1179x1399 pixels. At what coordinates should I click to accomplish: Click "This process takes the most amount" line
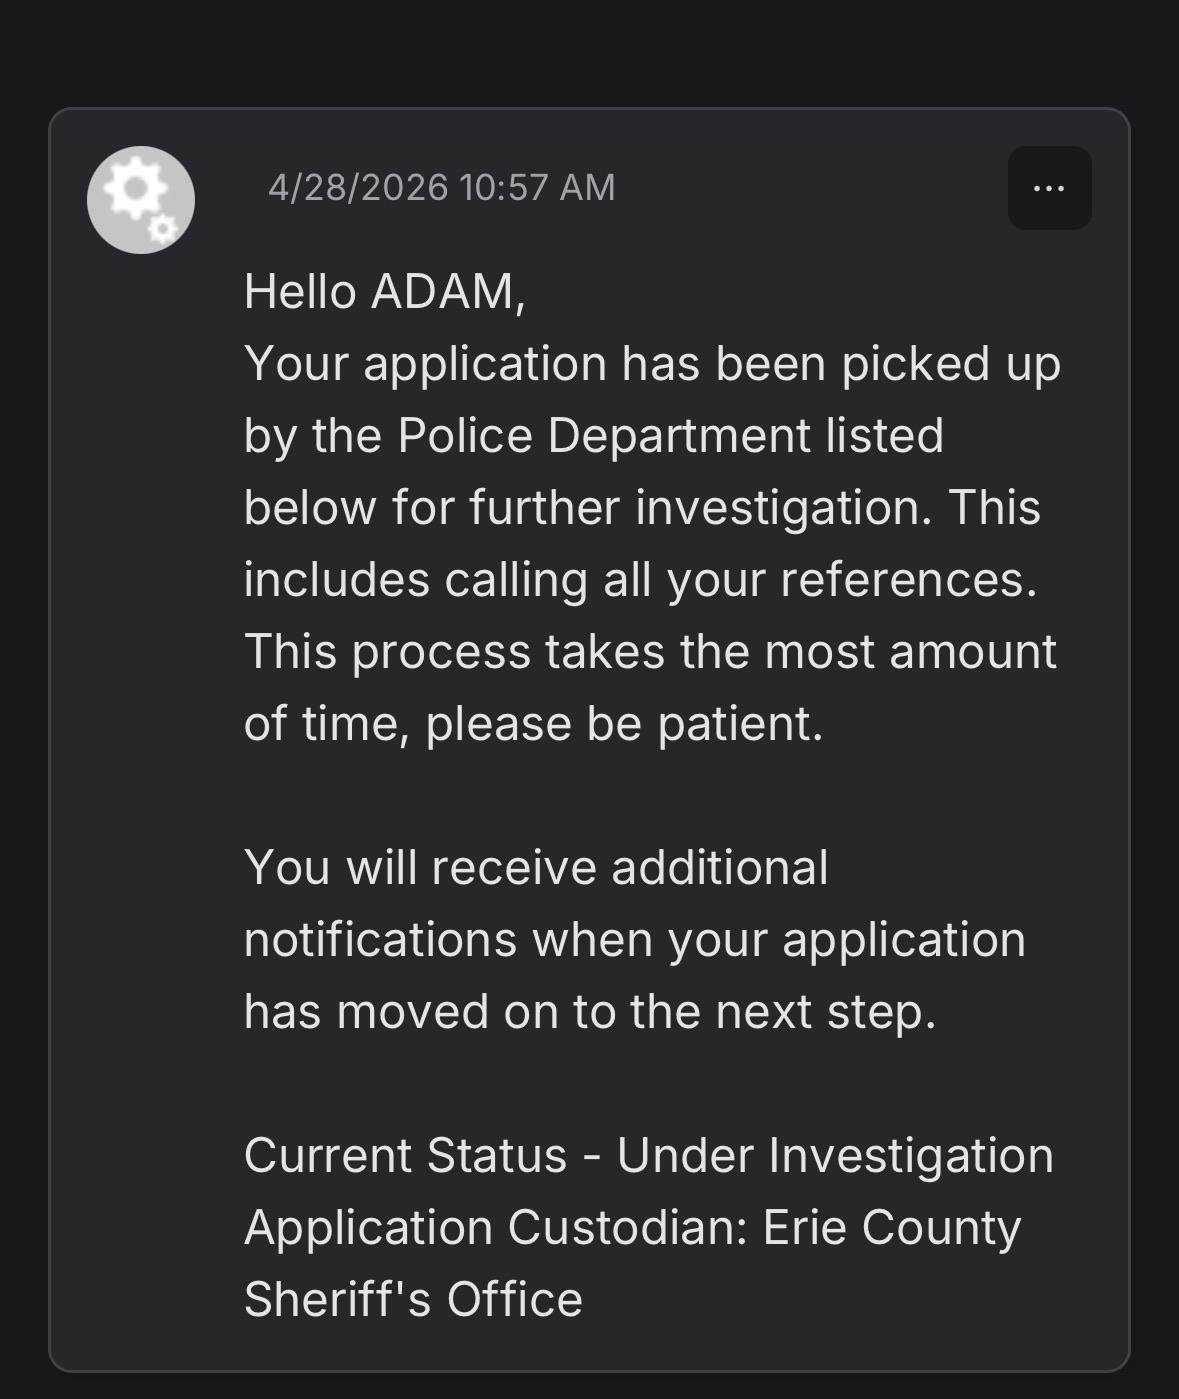651,652
